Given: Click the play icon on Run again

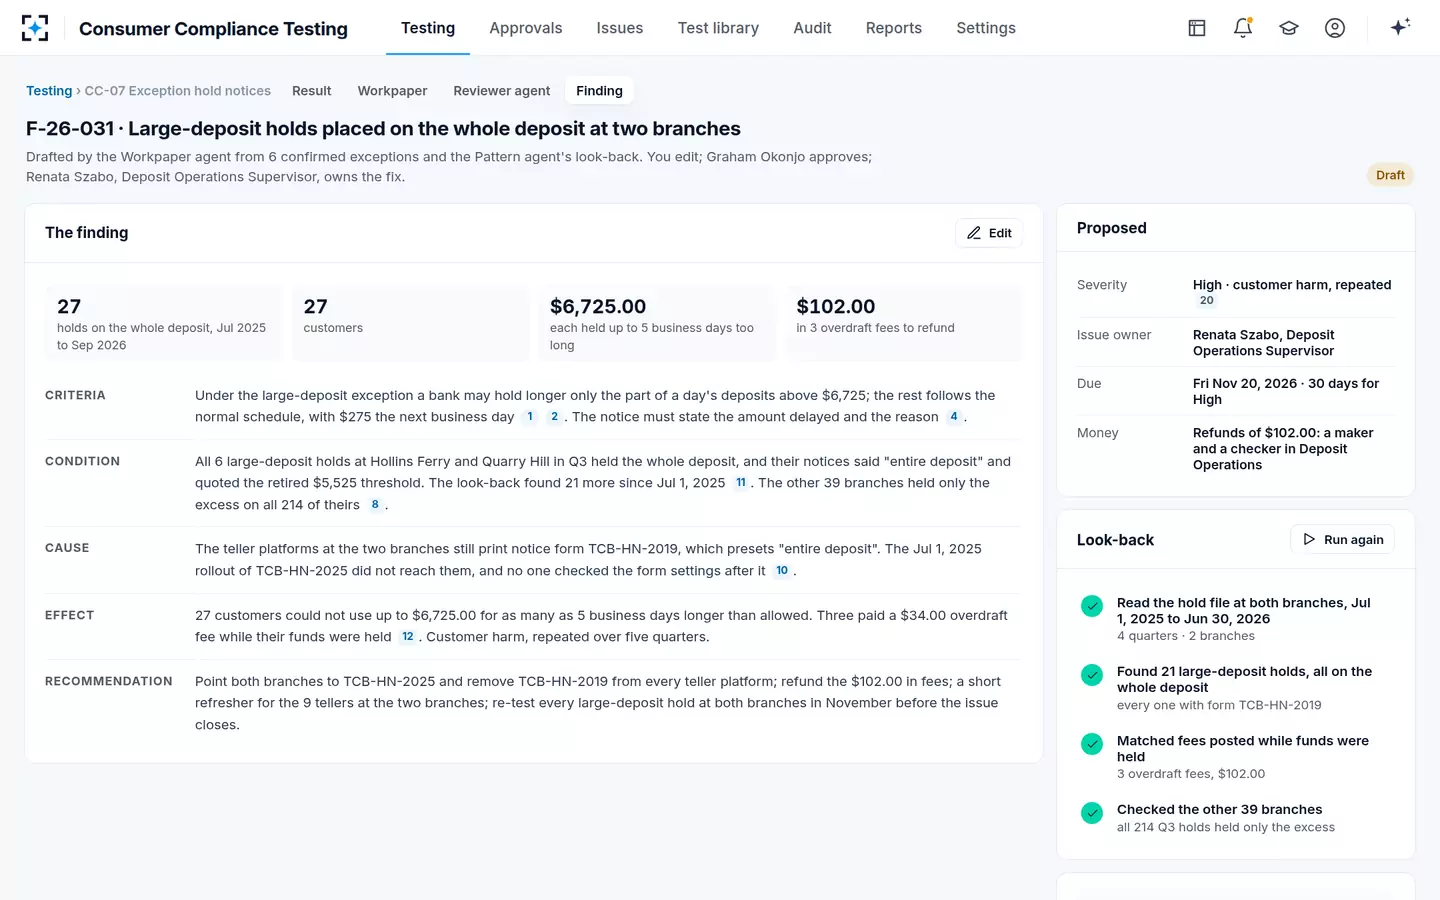Looking at the screenshot, I should [1309, 540].
